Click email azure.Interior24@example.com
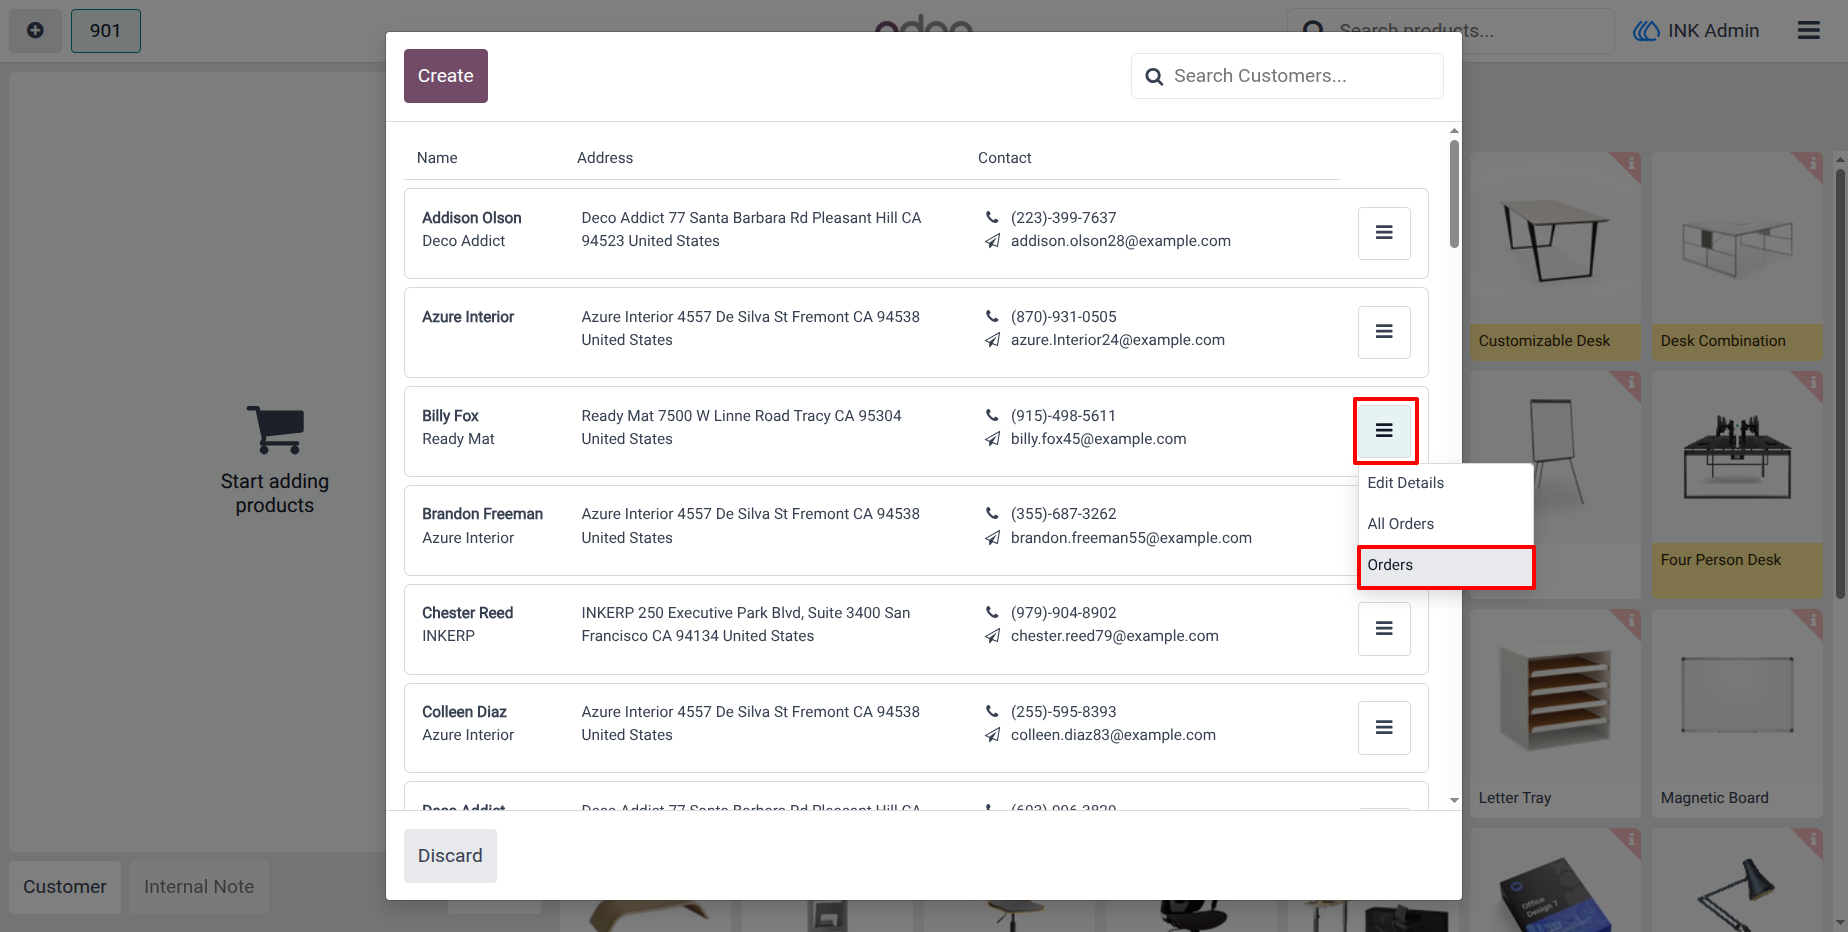This screenshot has width=1848, height=932. (1117, 340)
